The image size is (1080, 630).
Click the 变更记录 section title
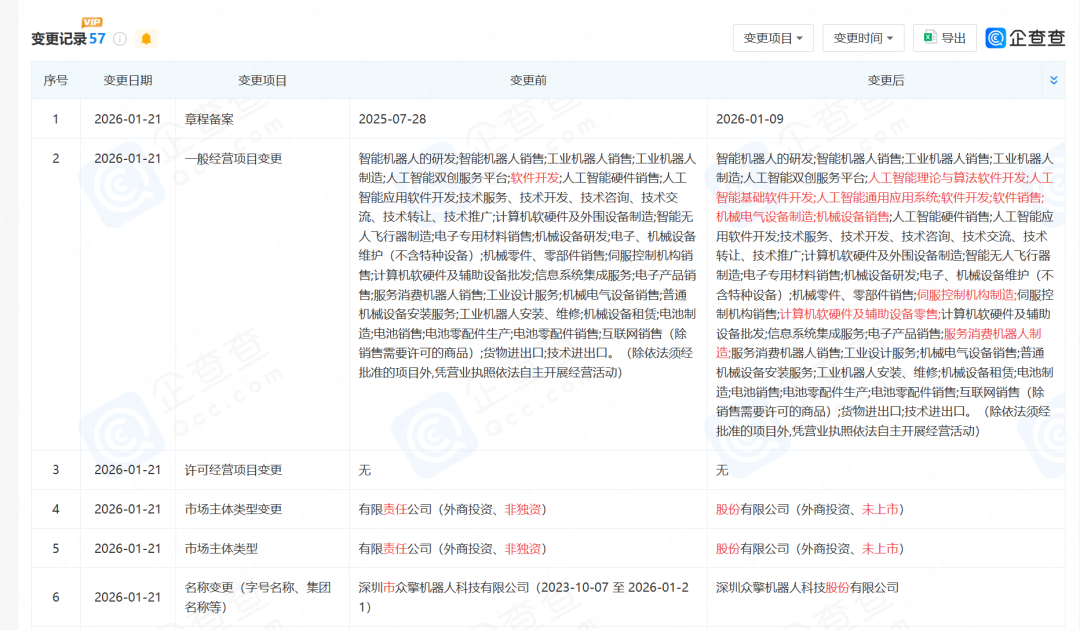(x=58, y=39)
